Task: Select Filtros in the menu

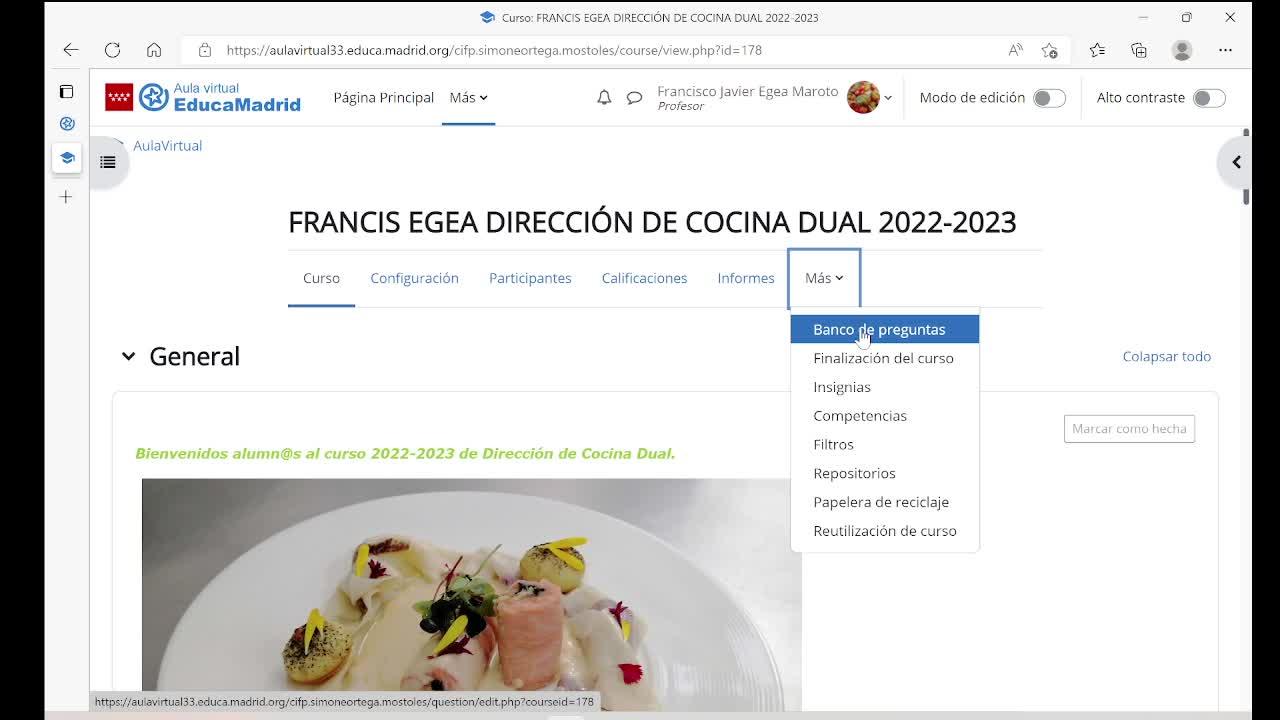Action: pyautogui.click(x=885, y=444)
